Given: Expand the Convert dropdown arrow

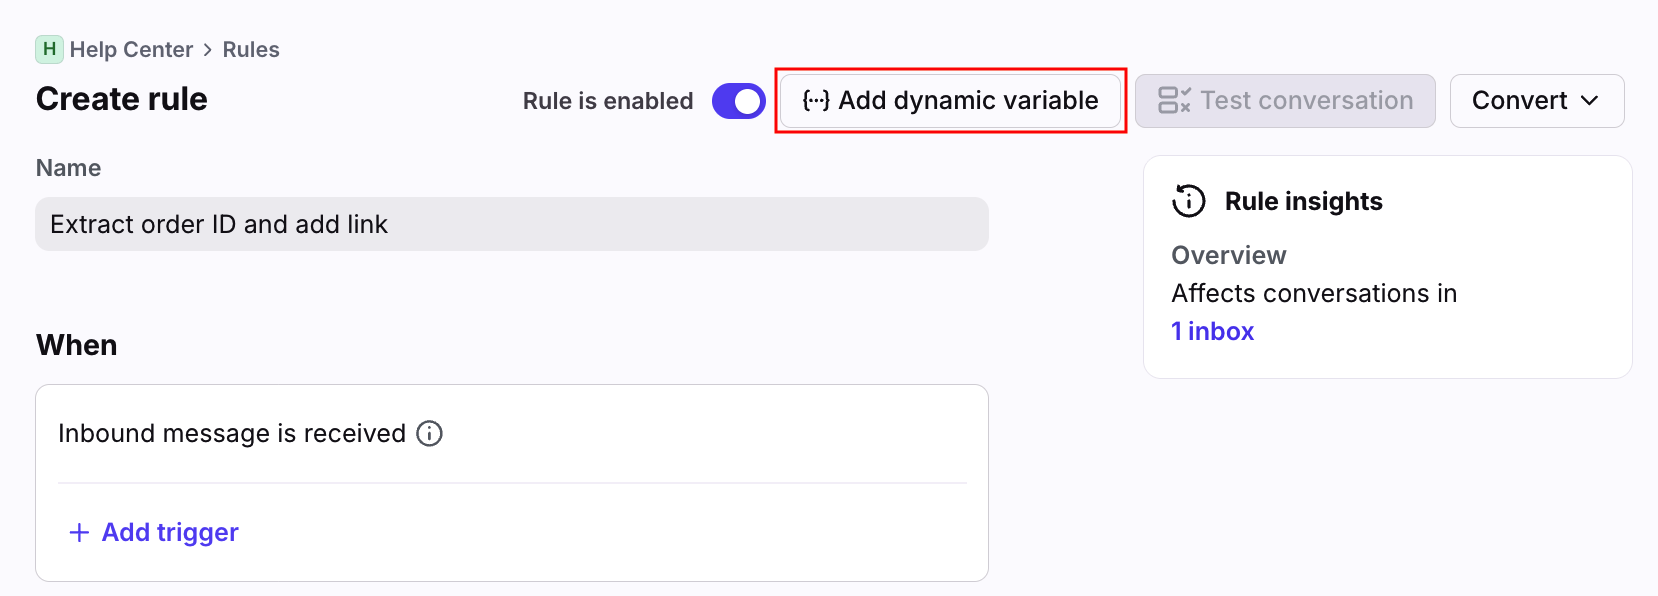Looking at the screenshot, I should tap(1590, 100).
